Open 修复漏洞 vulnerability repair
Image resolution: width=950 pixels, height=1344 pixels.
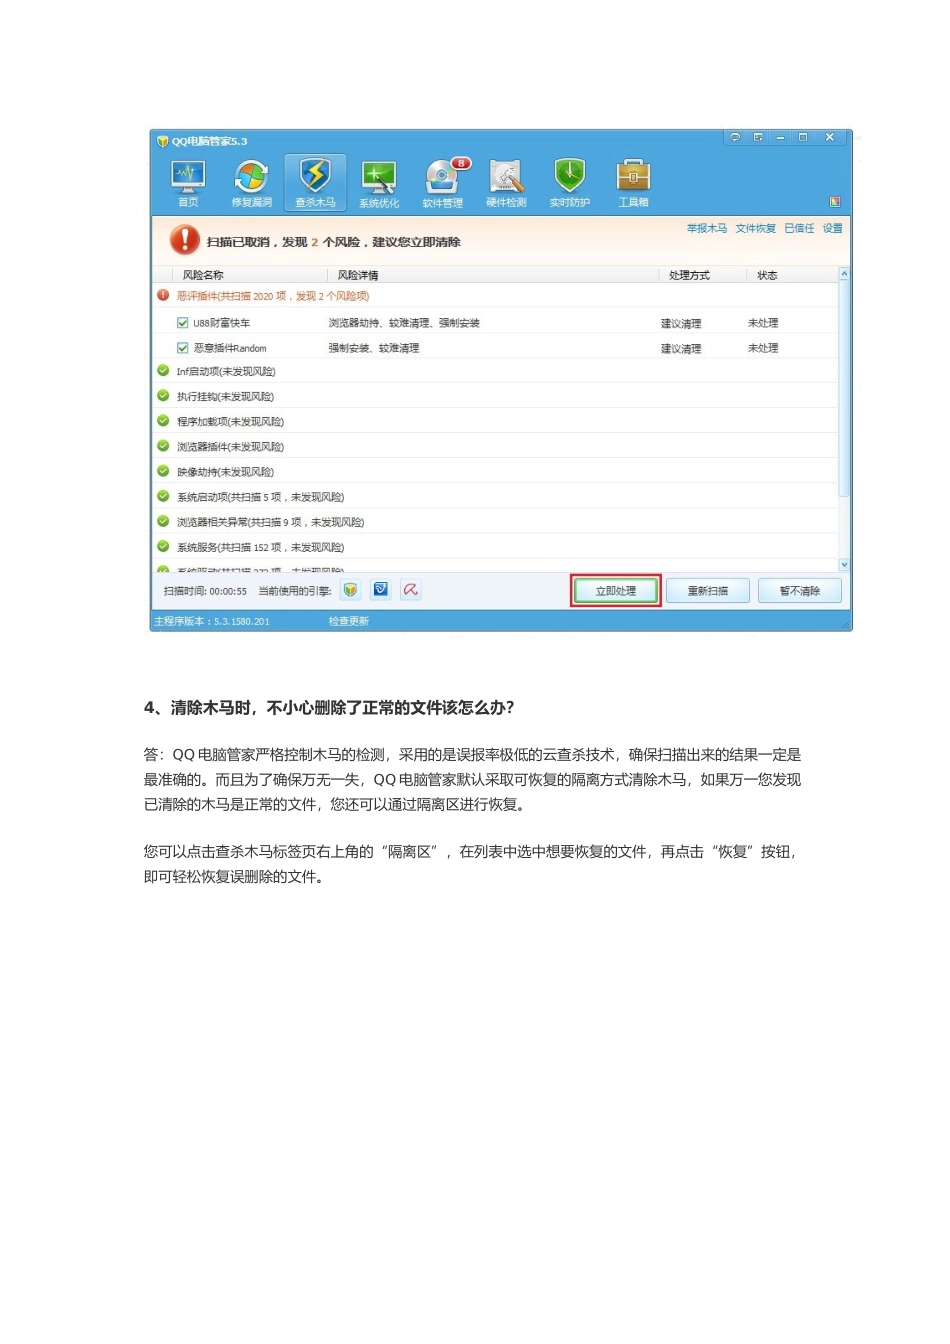[x=251, y=183]
